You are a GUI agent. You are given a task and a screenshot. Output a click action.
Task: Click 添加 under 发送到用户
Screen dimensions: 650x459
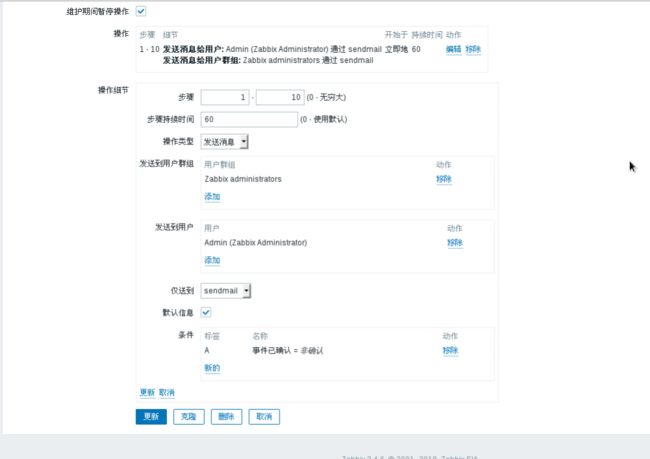pyautogui.click(x=212, y=260)
